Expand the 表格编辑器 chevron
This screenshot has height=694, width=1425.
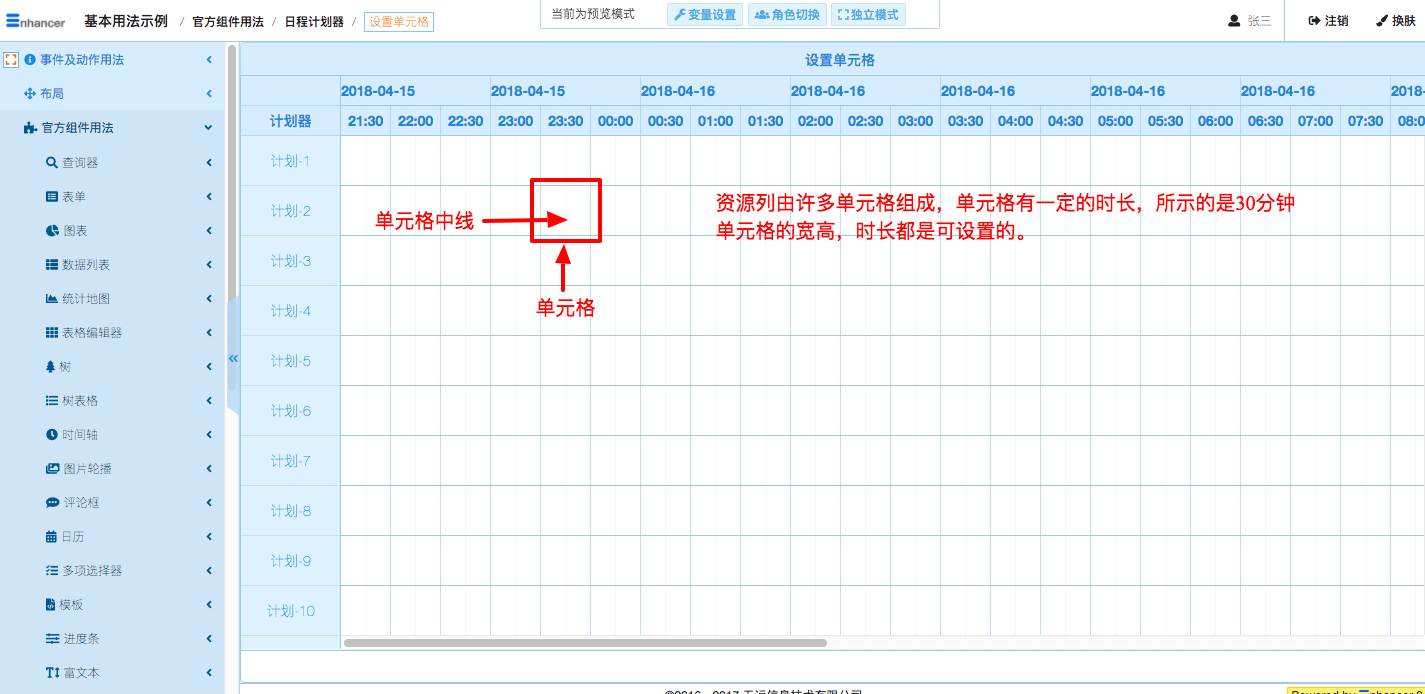209,332
